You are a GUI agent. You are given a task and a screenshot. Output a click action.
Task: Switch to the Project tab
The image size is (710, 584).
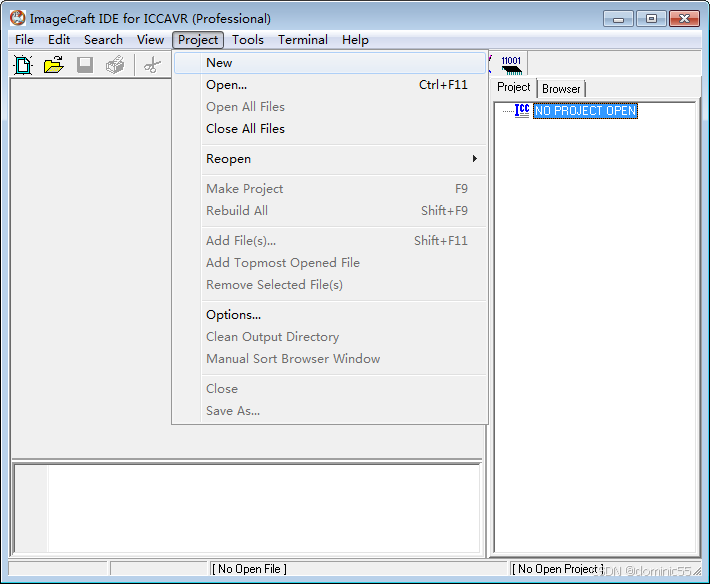tap(513, 87)
